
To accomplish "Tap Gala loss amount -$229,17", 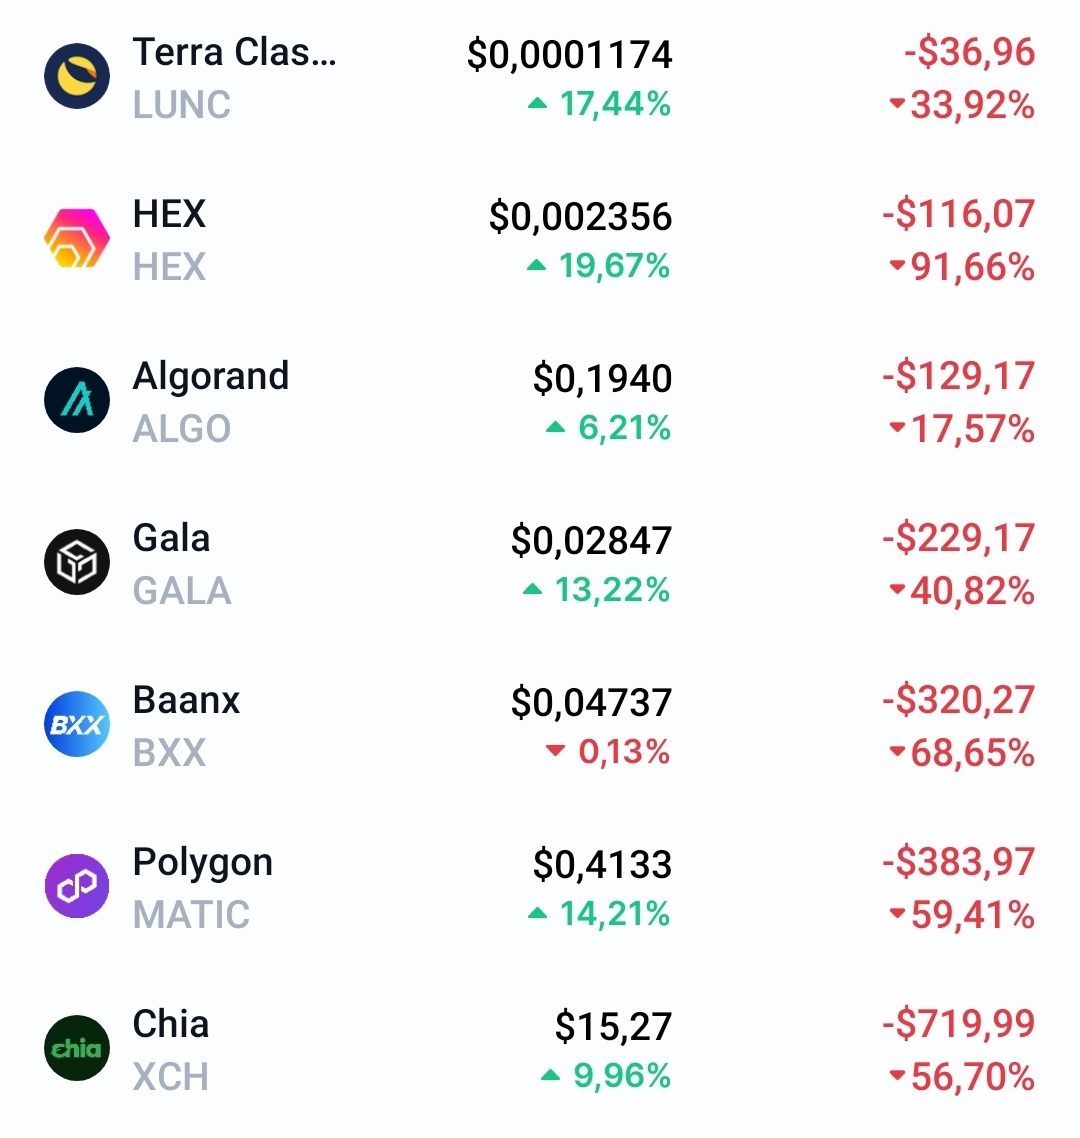I will click(x=958, y=539).
